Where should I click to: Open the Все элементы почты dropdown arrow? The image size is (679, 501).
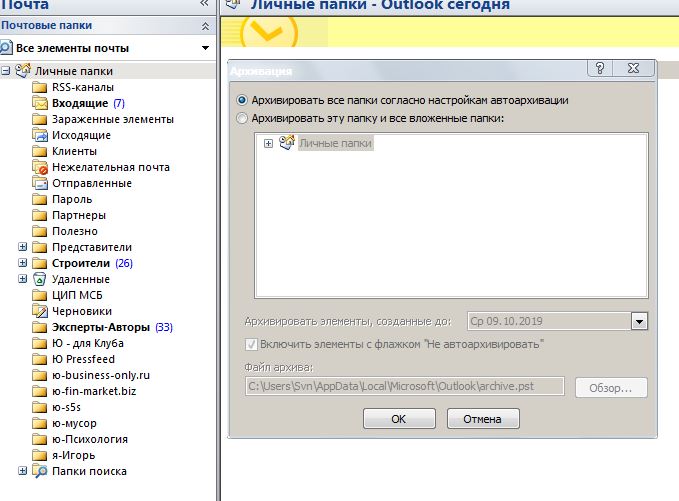click(x=206, y=48)
